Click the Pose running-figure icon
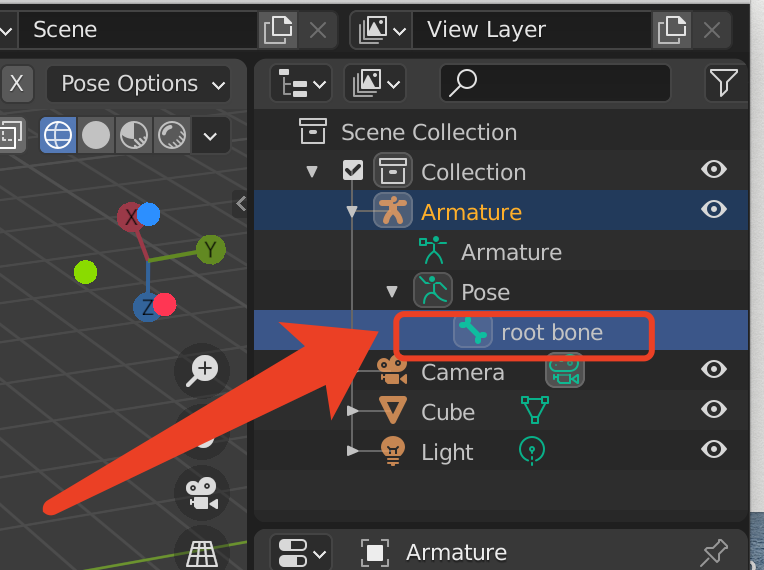 pos(433,290)
